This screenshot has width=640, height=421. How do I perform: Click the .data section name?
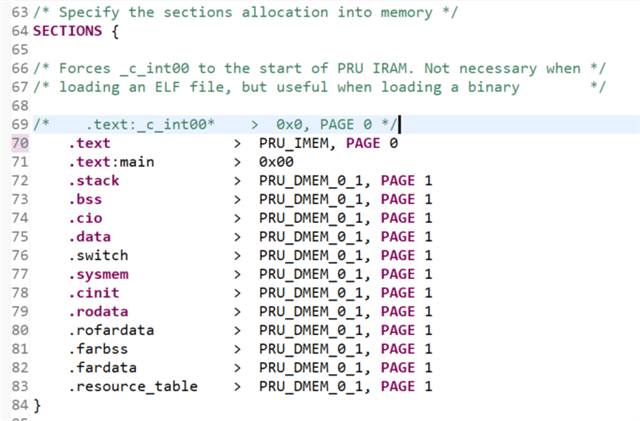[90, 237]
